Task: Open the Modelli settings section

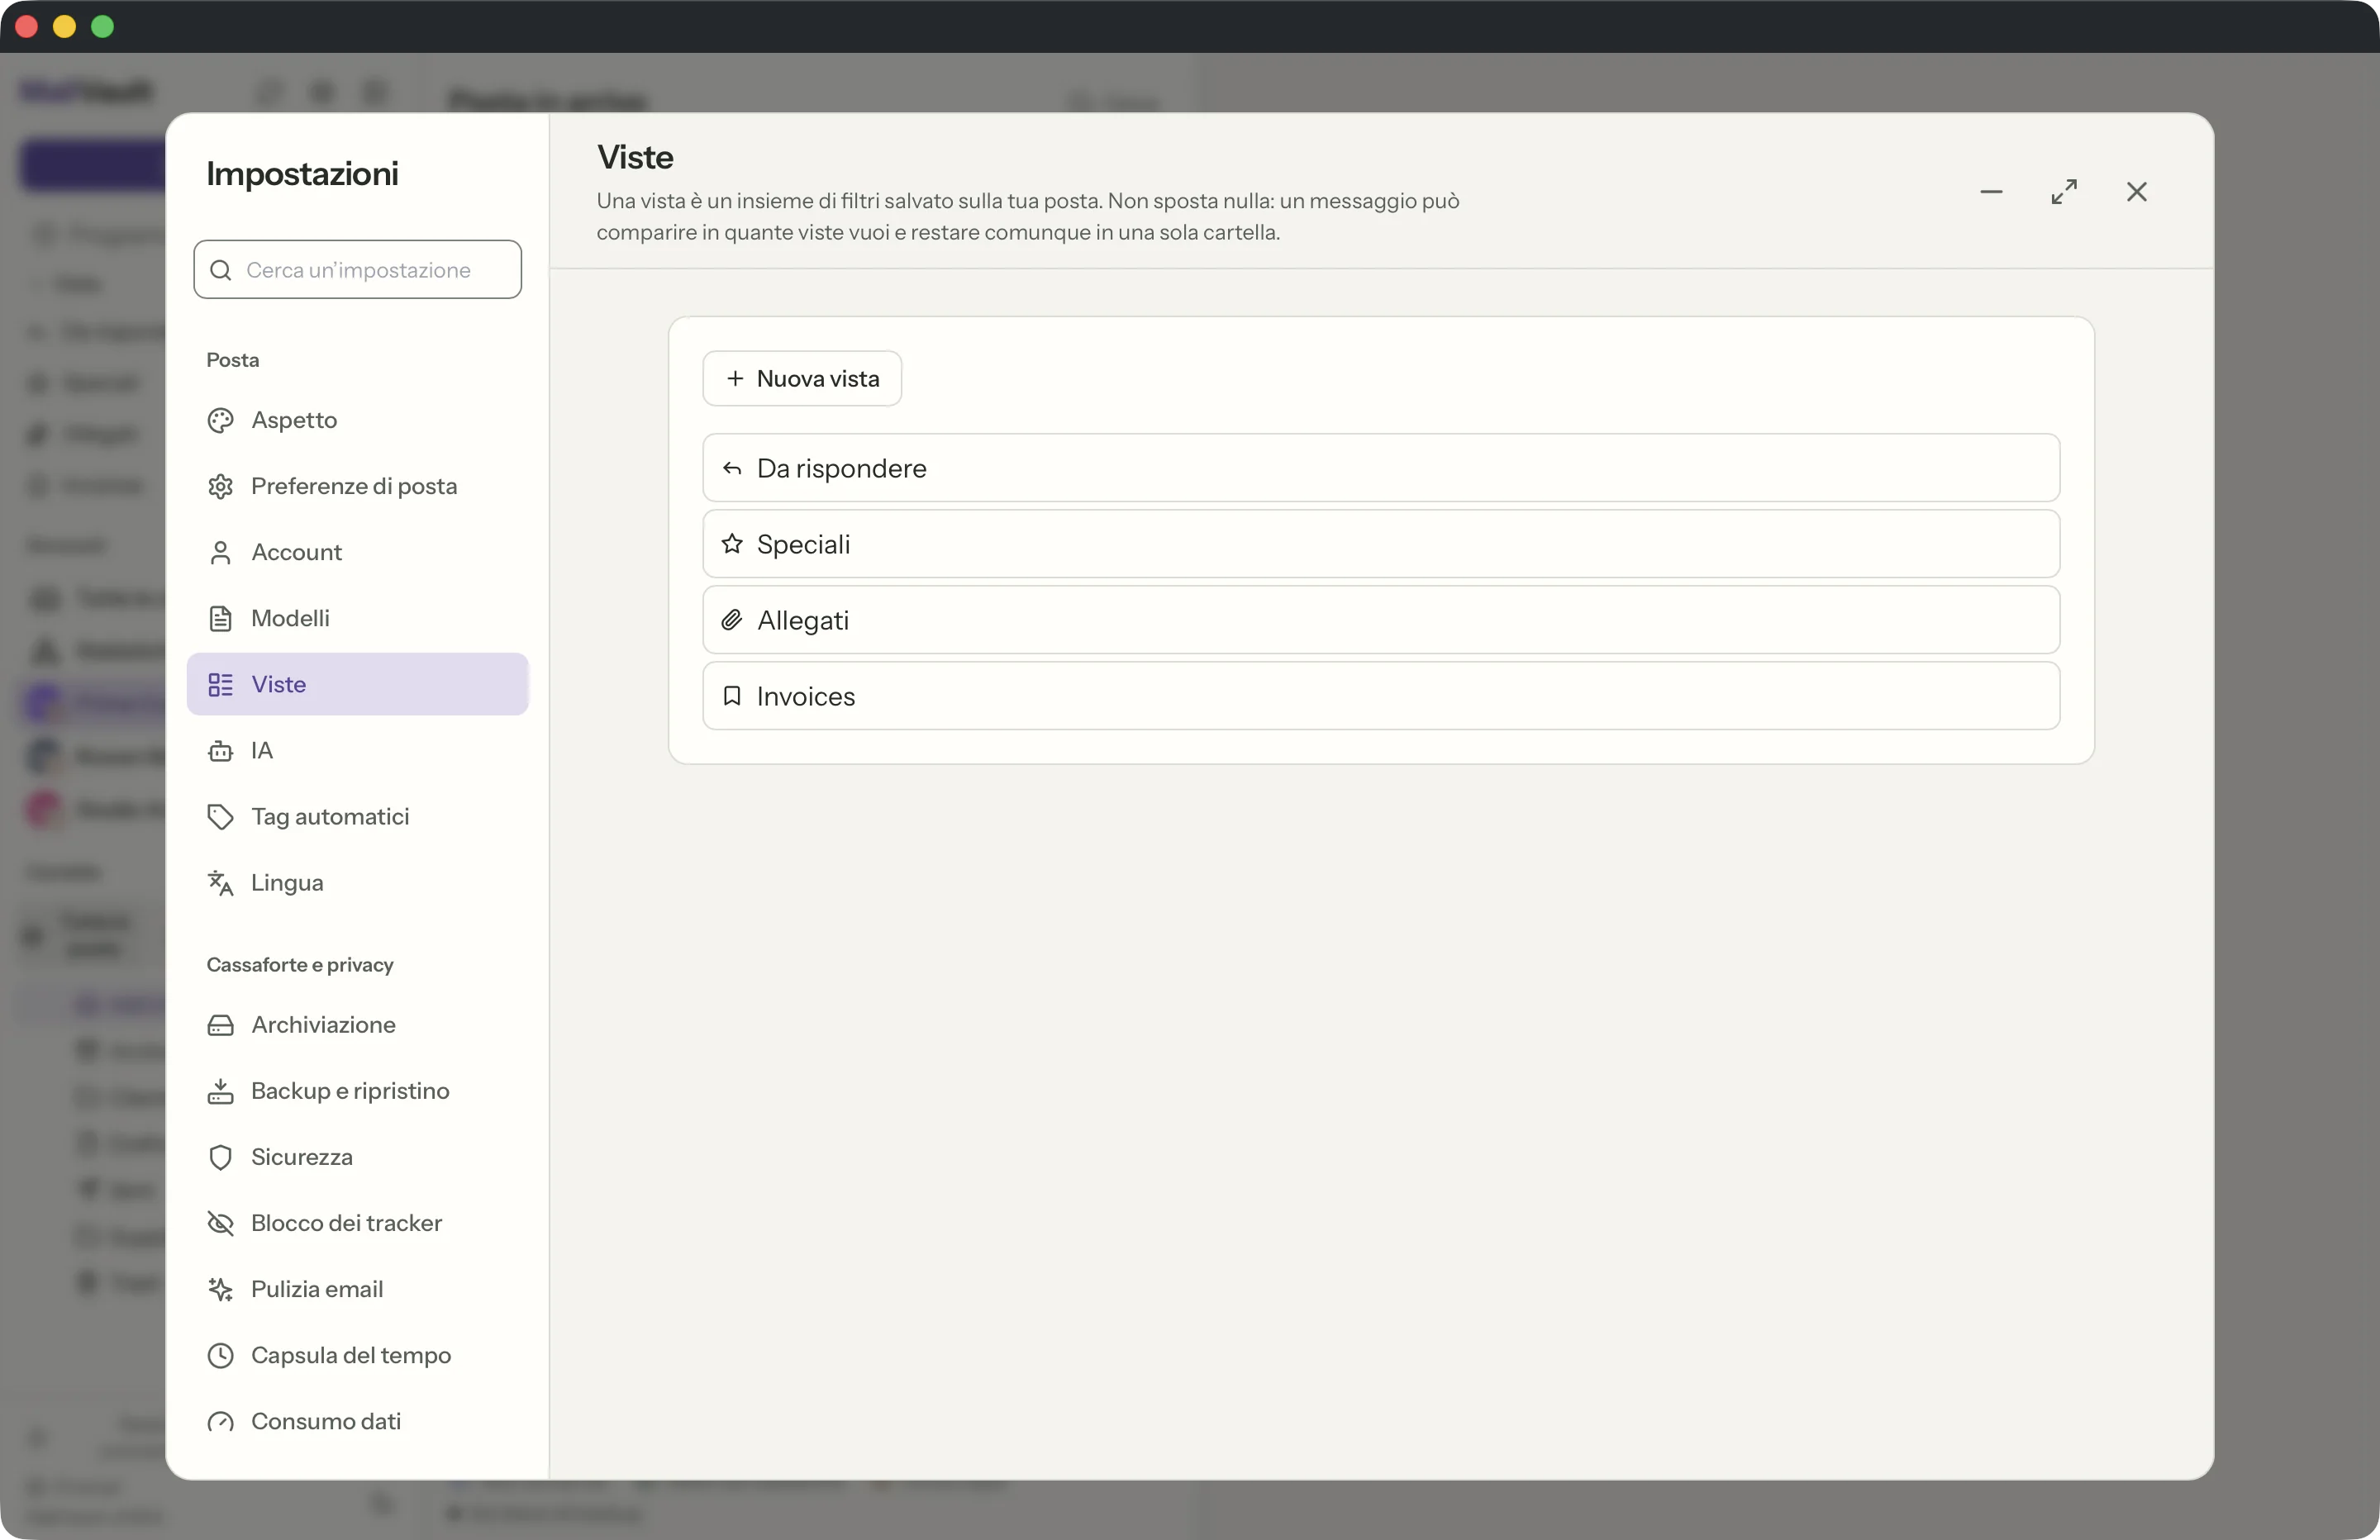Action: [x=357, y=618]
